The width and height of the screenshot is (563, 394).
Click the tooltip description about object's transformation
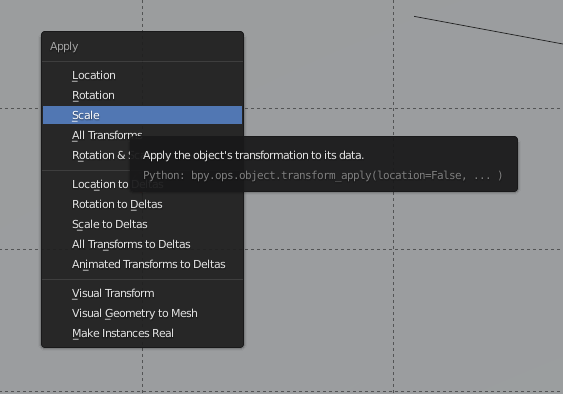point(253,155)
